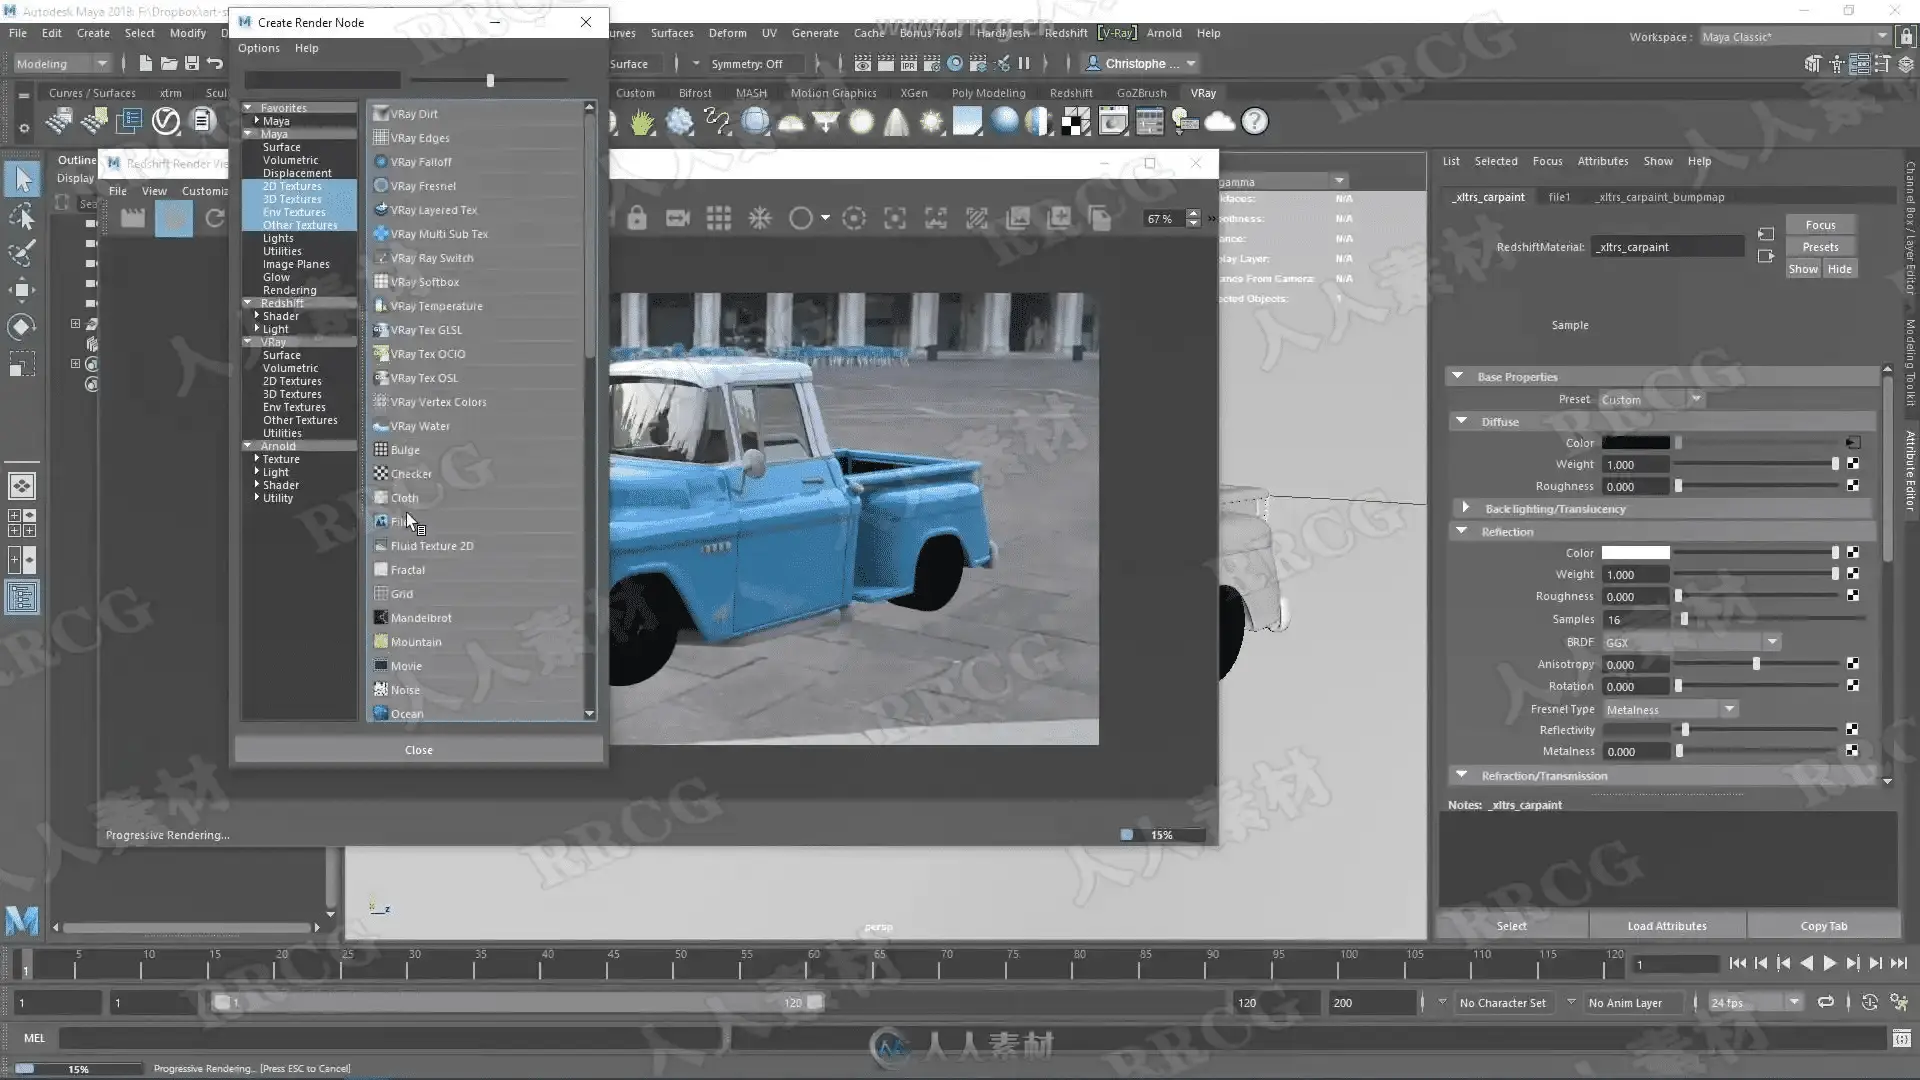Toggle Metalness map checker button
The height and width of the screenshot is (1080, 1920).
(1853, 751)
